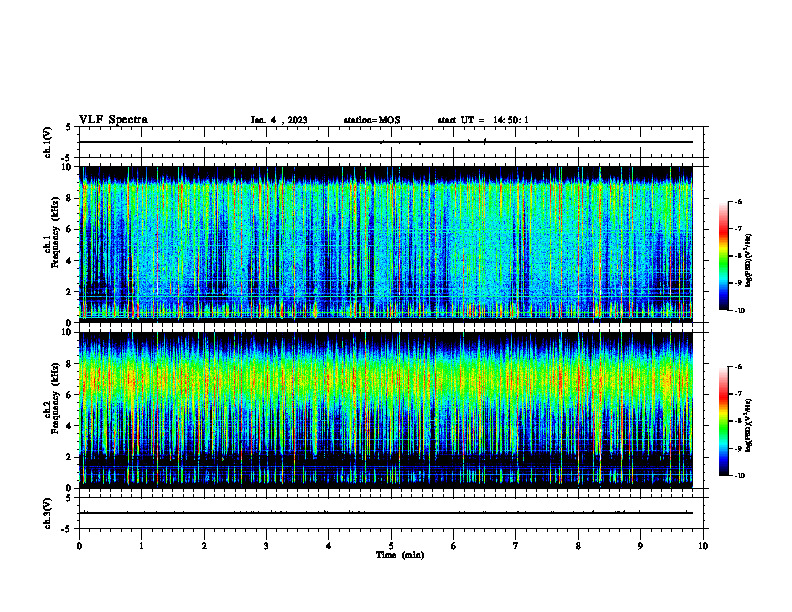
Task: Click the "-10" value on ch.2 colorbar
Action: [739, 476]
